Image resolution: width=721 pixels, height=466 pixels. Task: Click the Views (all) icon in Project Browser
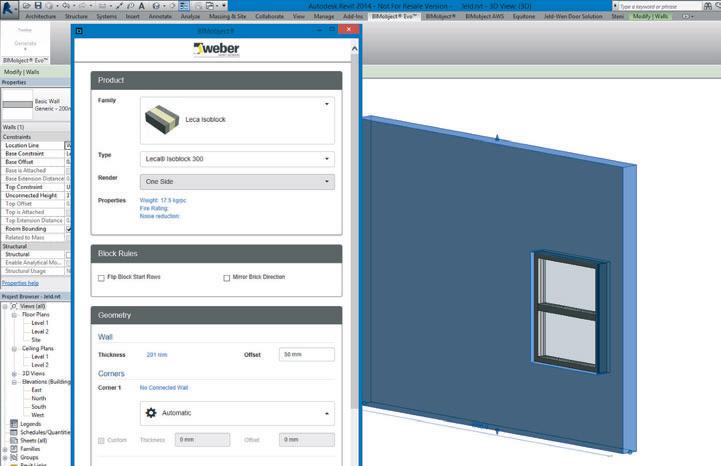14,306
